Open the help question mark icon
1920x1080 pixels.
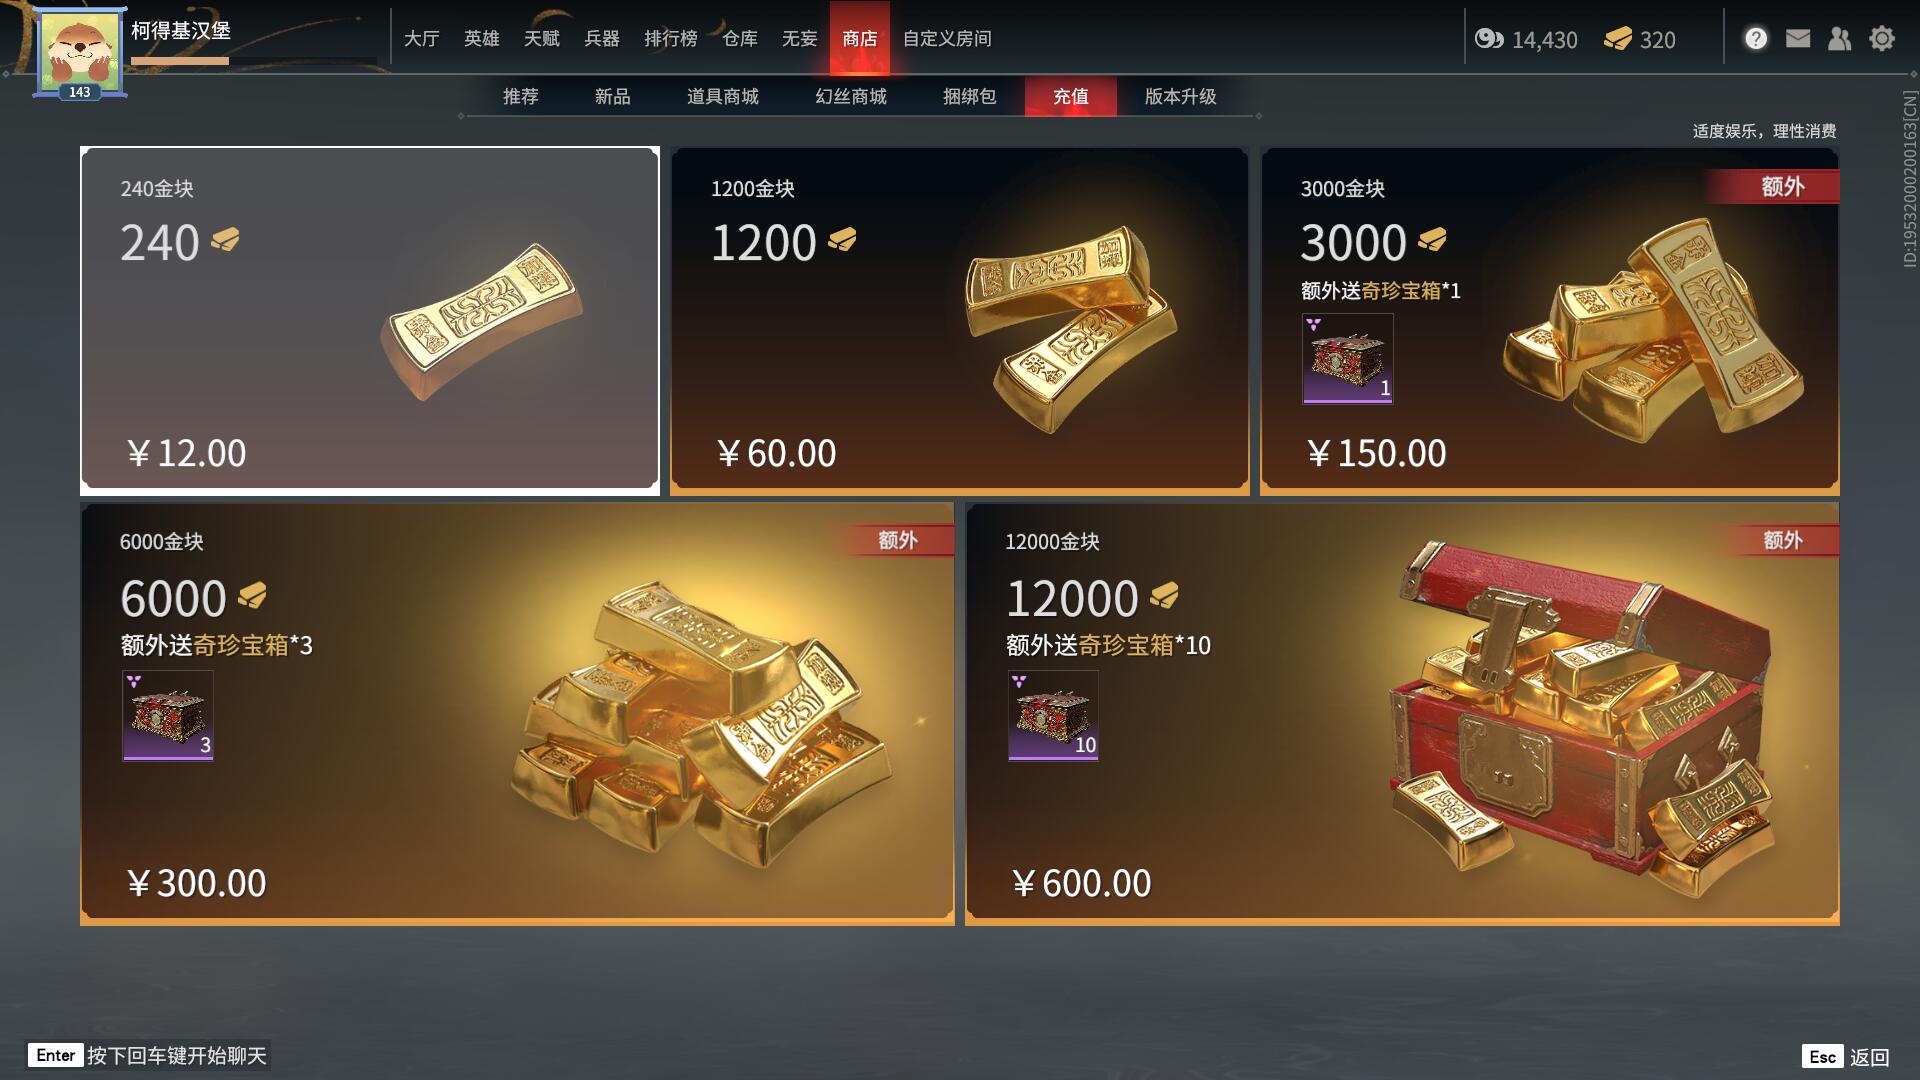[1756, 38]
